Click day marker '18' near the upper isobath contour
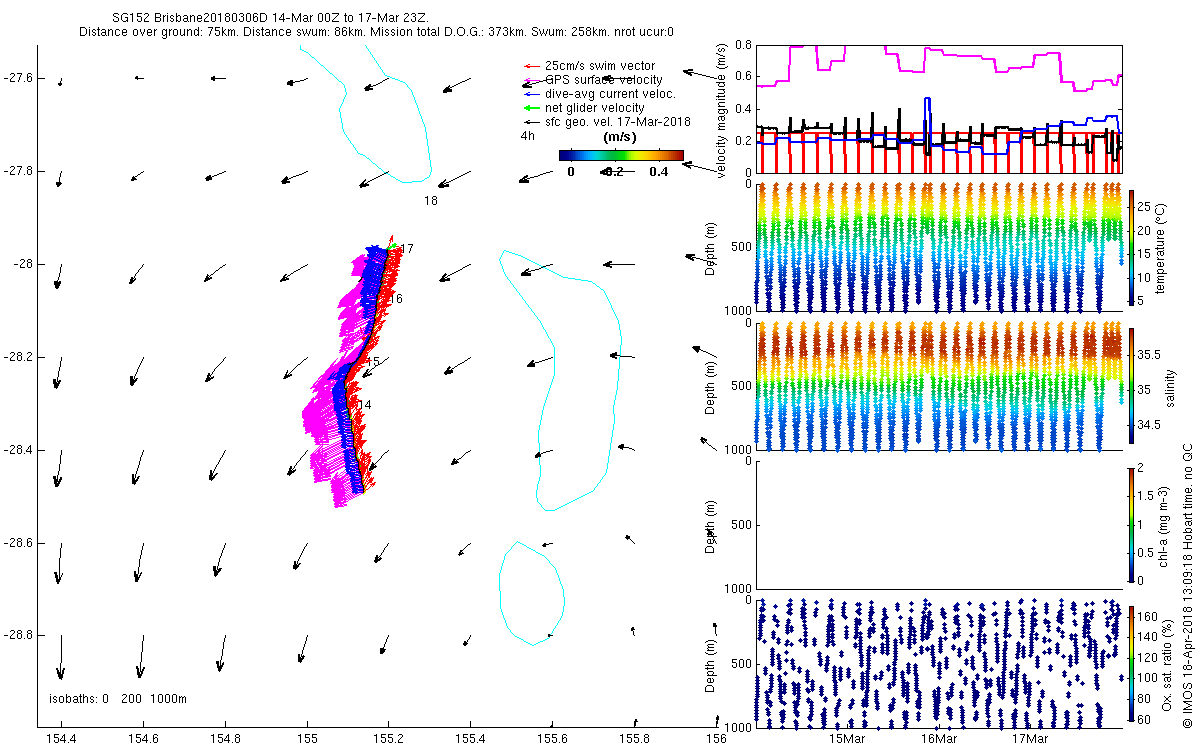Viewport: 1200px width, 750px height. pos(431,201)
